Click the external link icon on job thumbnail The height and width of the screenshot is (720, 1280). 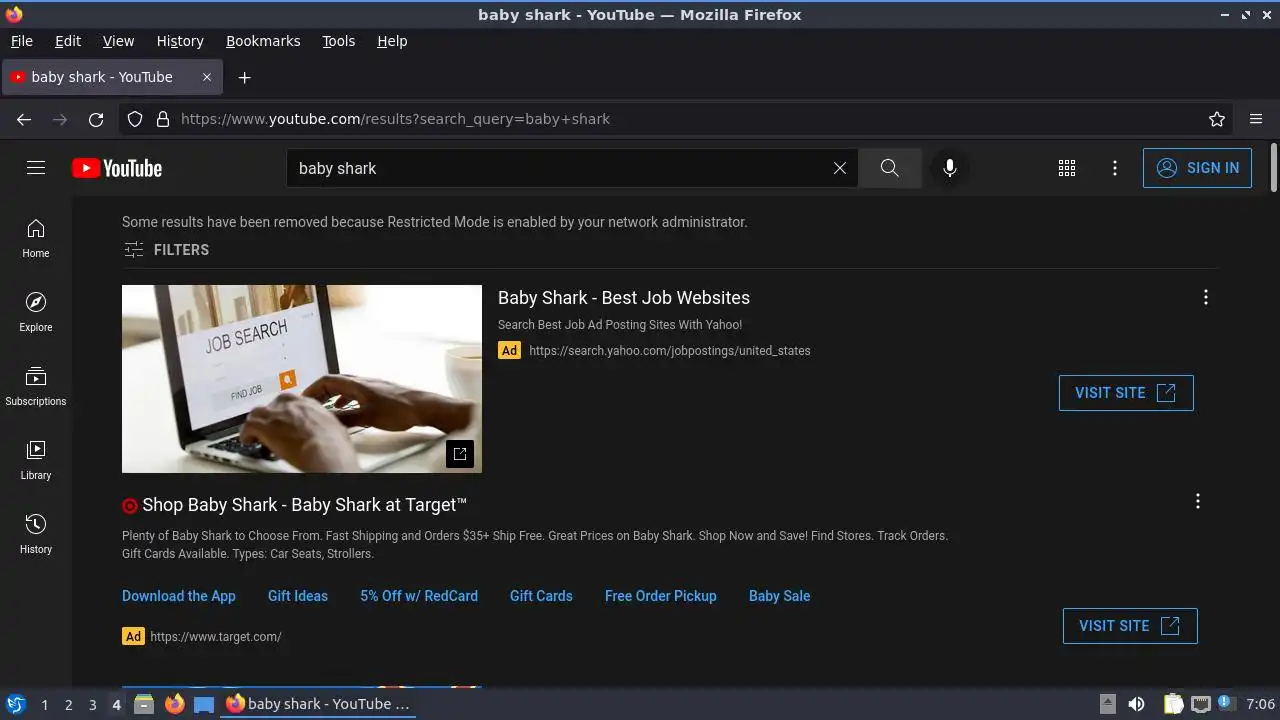[x=460, y=453]
